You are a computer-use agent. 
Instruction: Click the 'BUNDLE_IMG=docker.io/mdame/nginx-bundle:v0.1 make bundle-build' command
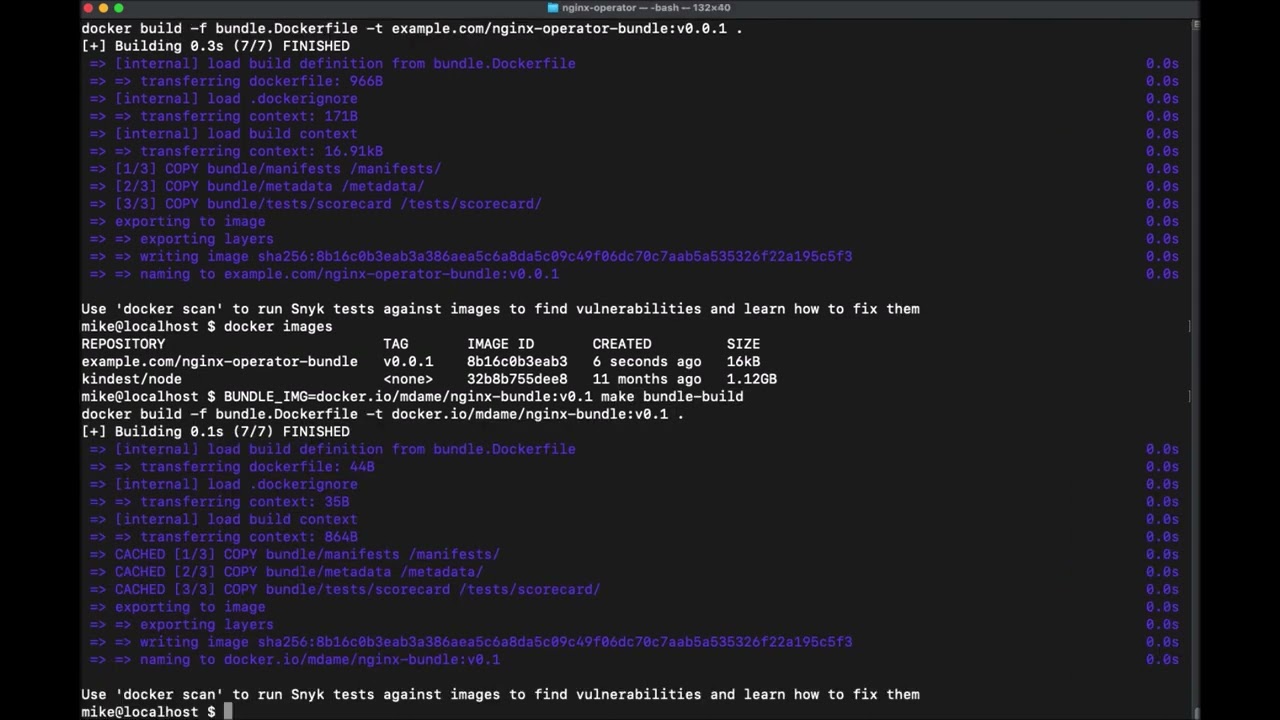[484, 396]
